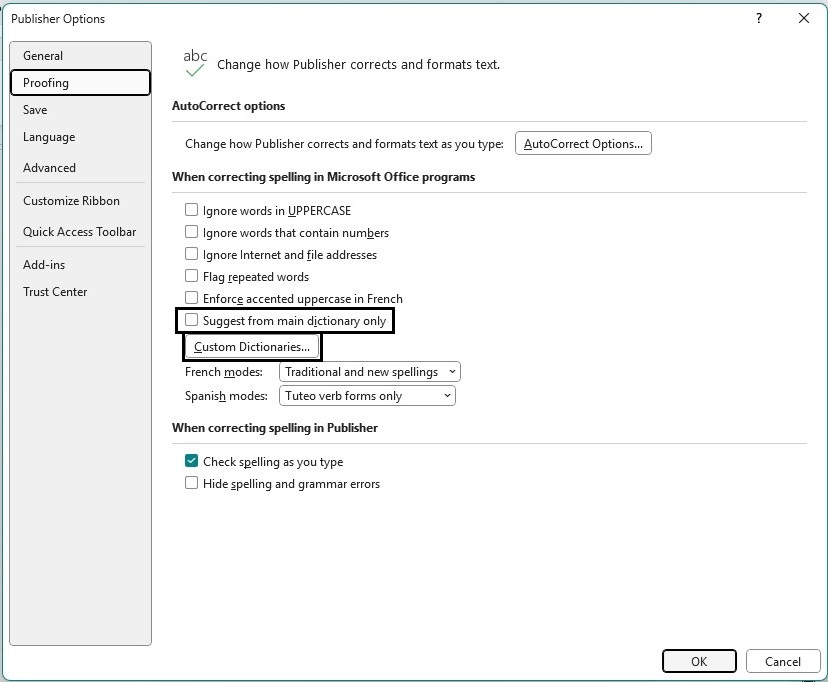Close the Publisher Options dialog
The height and width of the screenshot is (682, 828).
(804, 18)
